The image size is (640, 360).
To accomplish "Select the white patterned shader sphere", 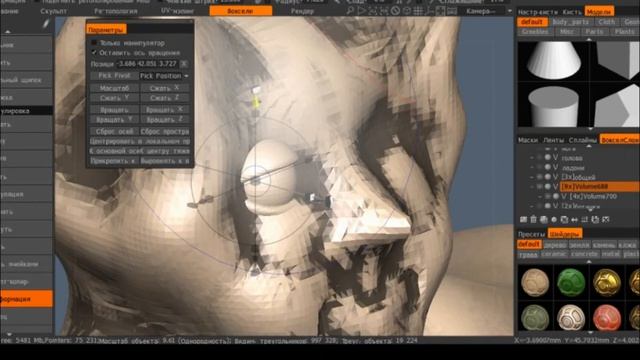I will [571, 317].
